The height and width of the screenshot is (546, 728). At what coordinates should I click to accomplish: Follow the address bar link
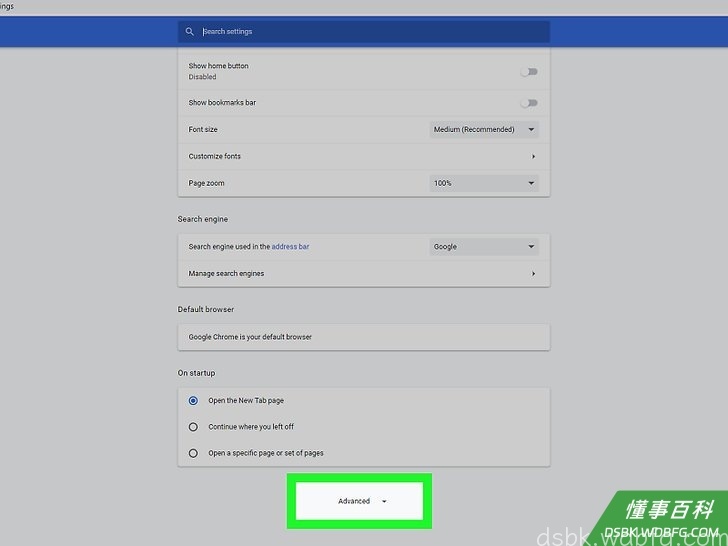click(290, 247)
